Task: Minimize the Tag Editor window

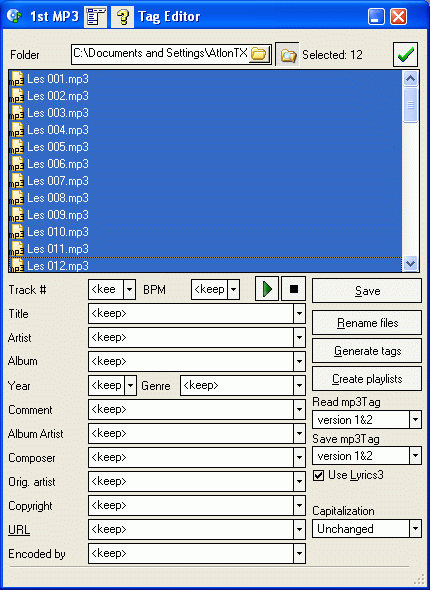Action: (x=376, y=17)
